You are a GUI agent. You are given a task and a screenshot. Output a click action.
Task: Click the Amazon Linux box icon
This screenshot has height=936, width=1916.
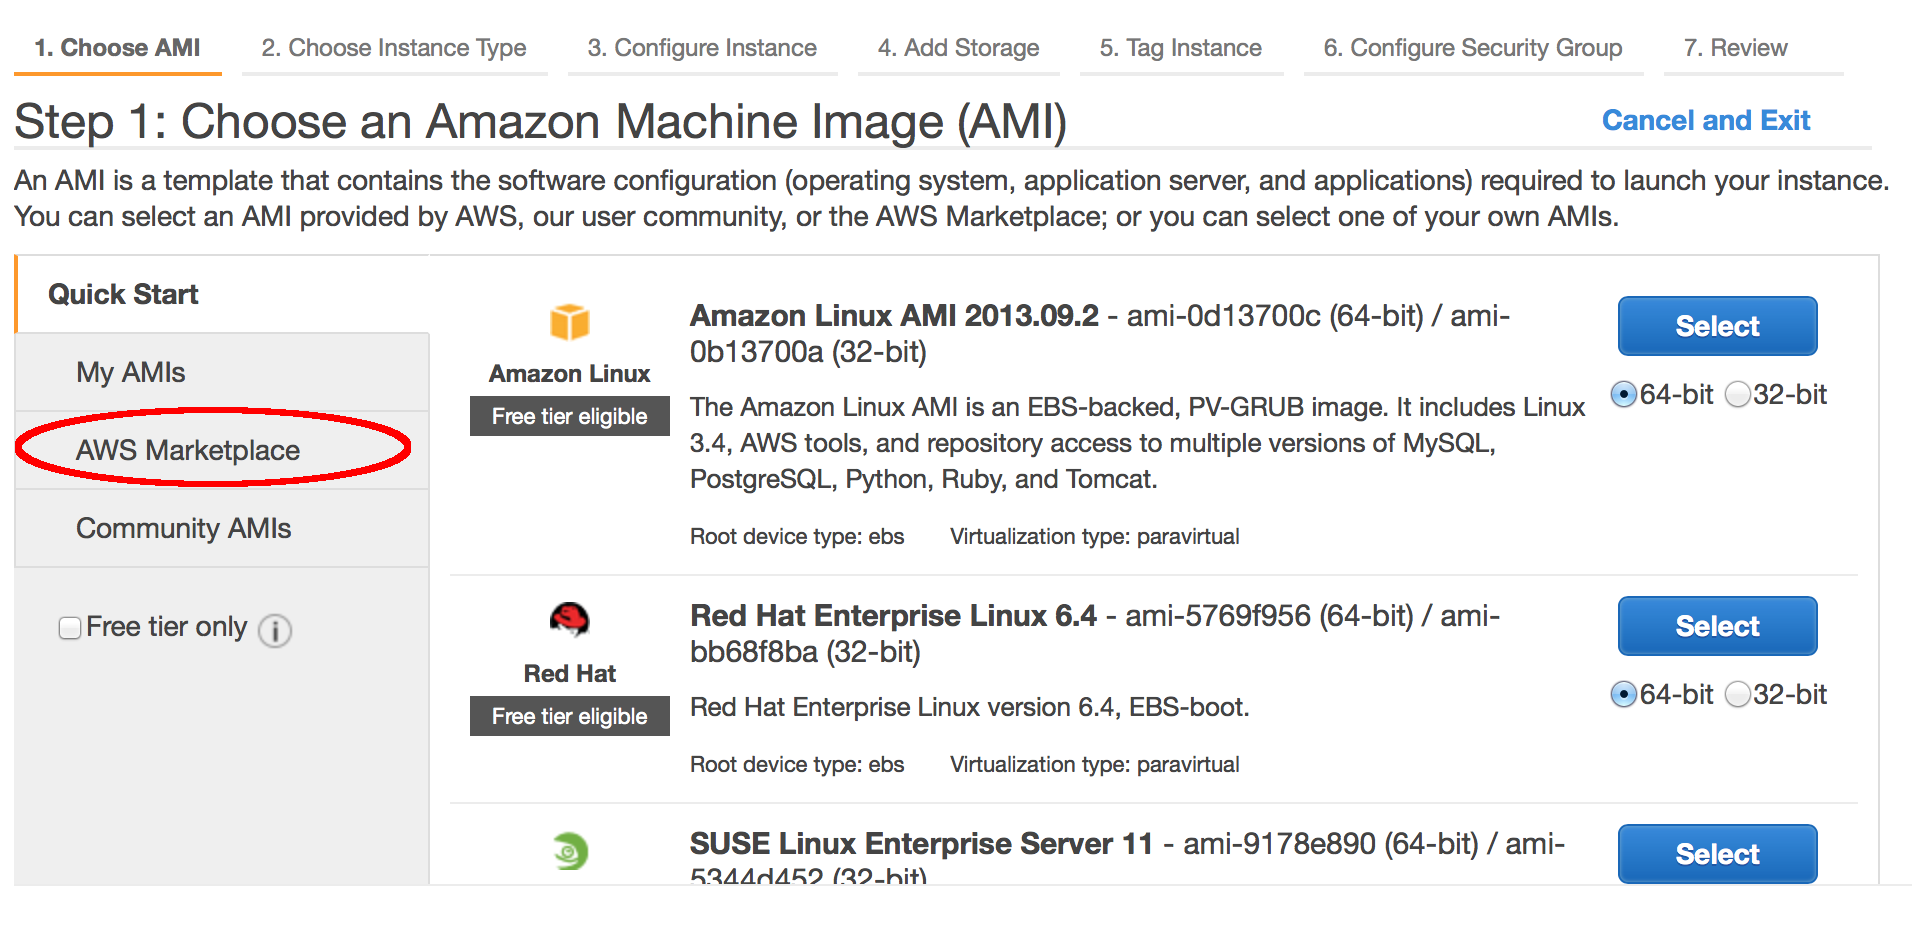coord(569,322)
